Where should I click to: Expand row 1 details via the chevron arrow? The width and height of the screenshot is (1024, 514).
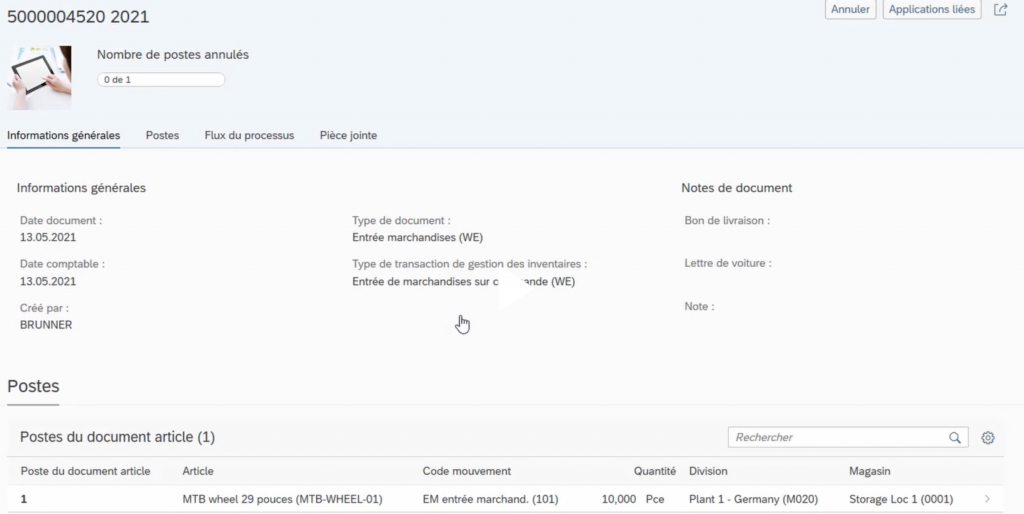pyautogui.click(x=988, y=499)
